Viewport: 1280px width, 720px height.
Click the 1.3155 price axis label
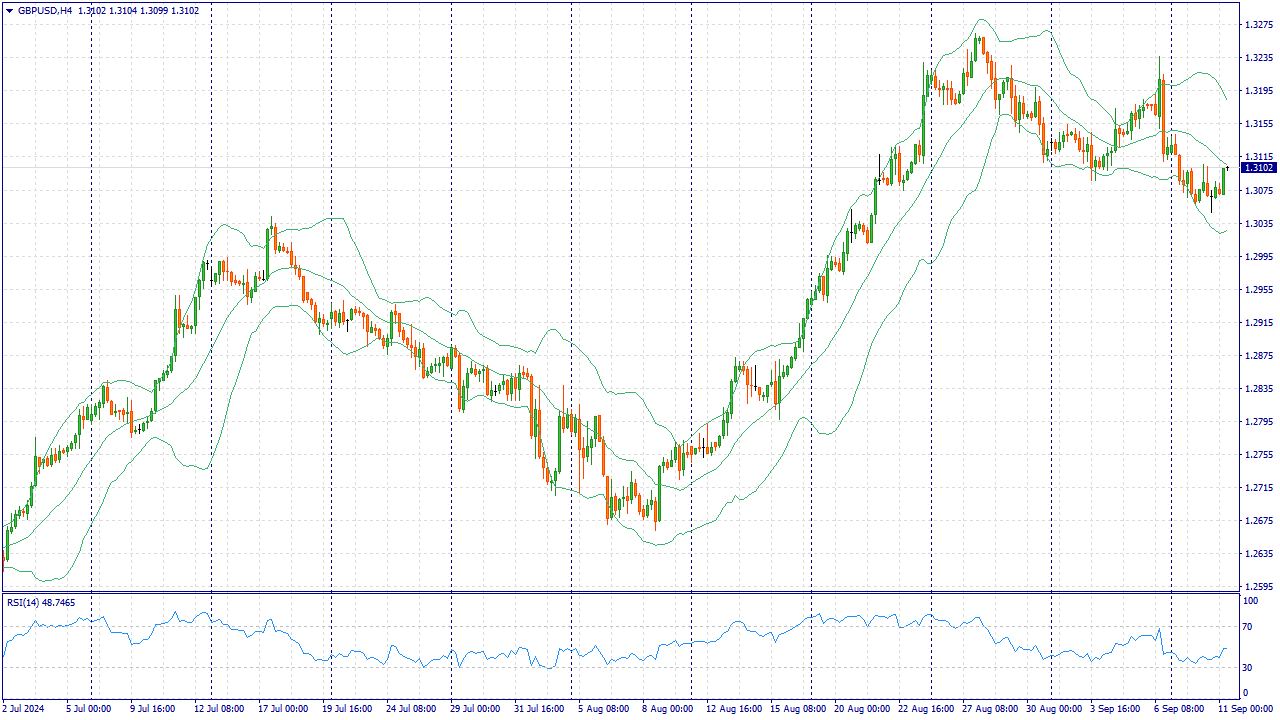tap(1257, 124)
